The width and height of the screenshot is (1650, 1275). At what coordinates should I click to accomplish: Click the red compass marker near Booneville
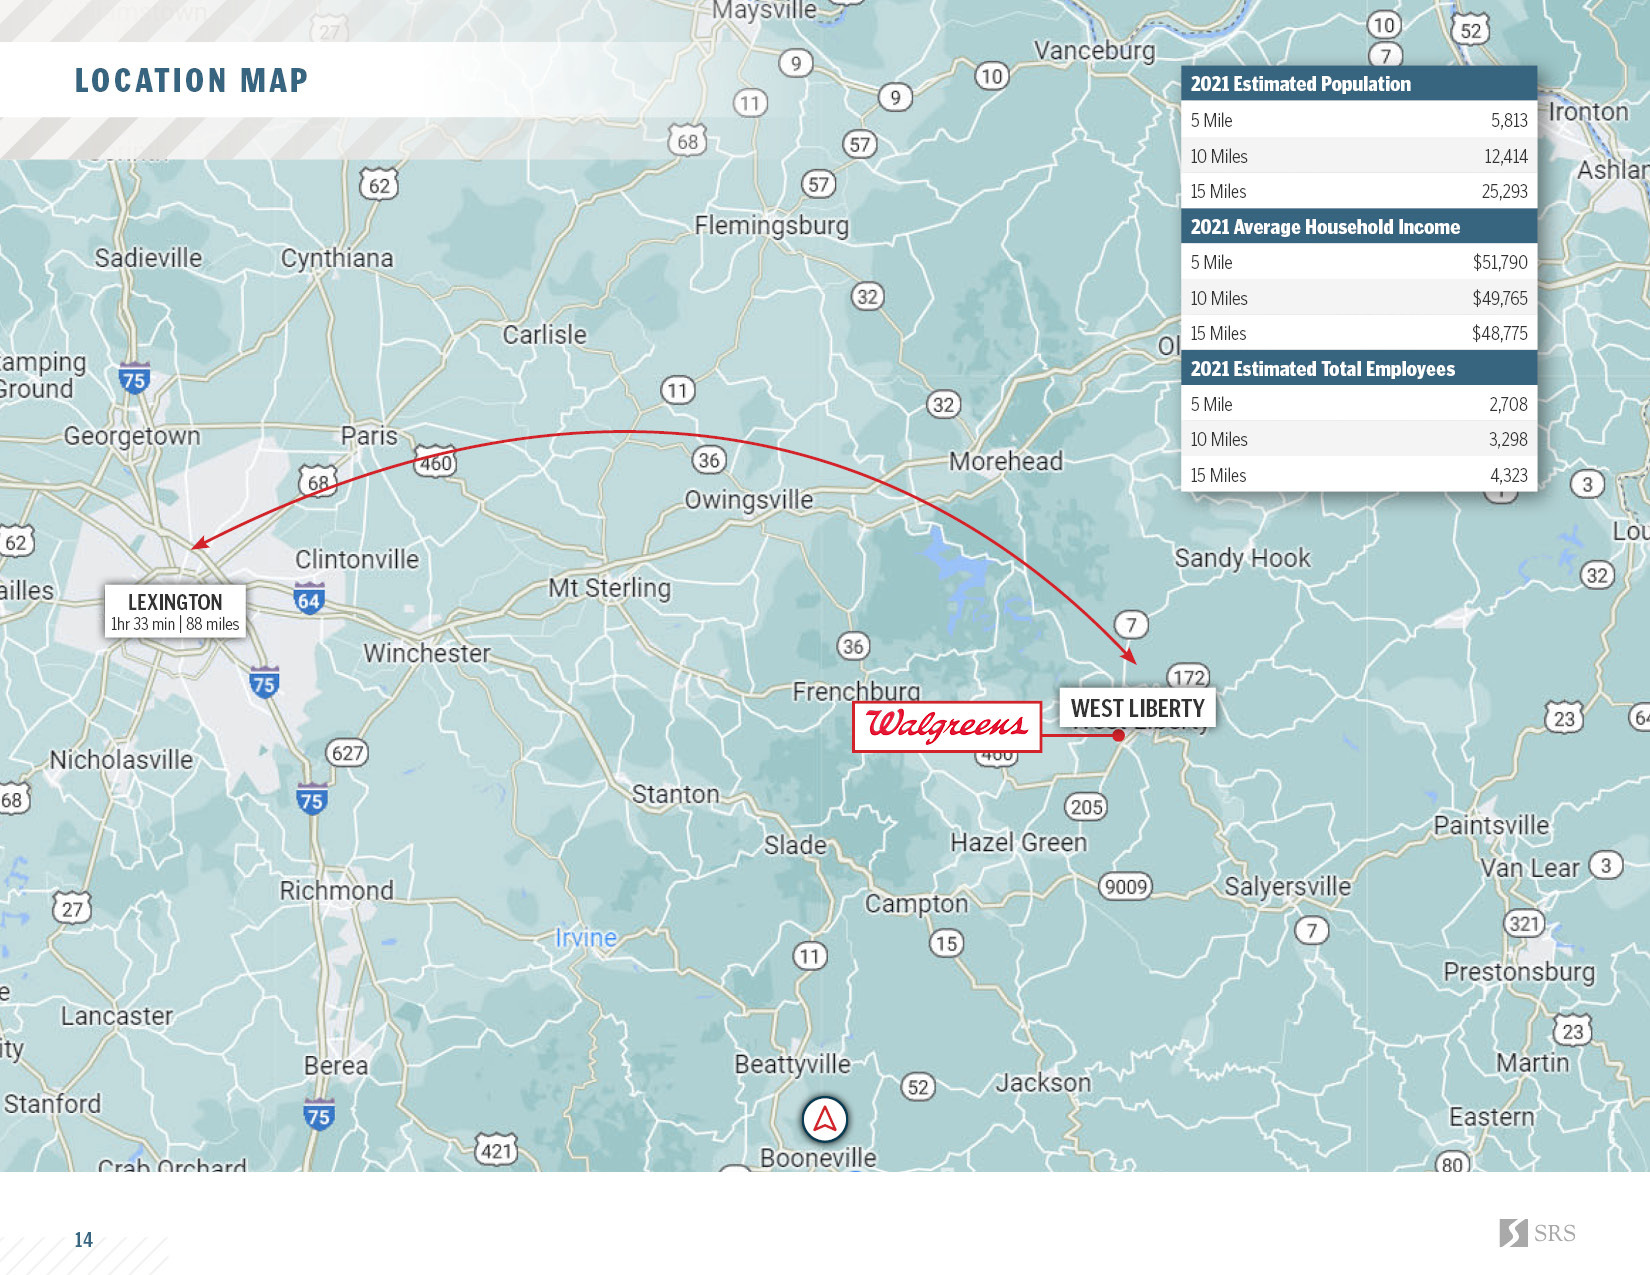pos(825,1119)
